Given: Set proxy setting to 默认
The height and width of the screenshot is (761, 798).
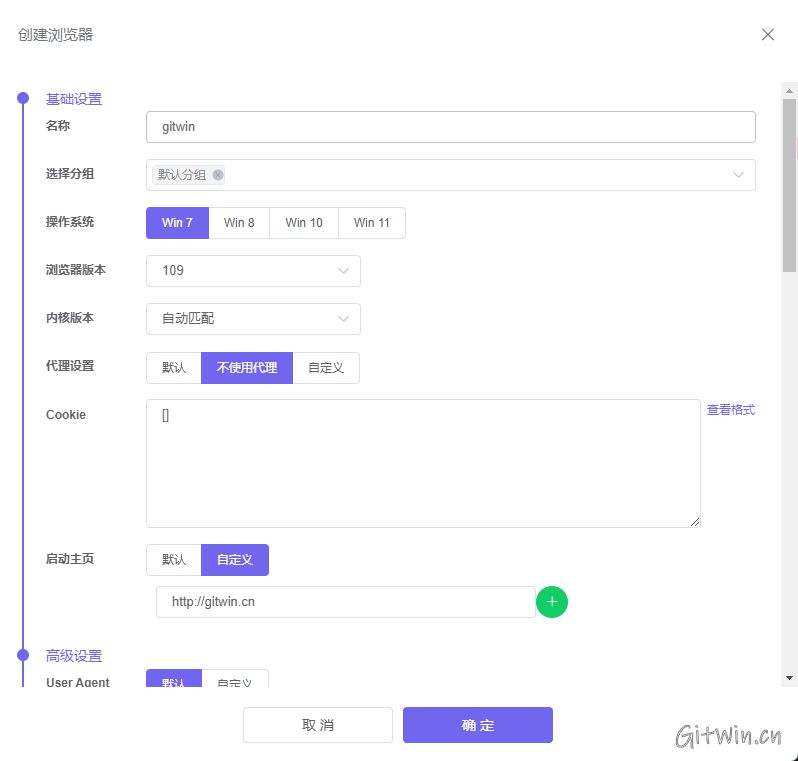Looking at the screenshot, I should pyautogui.click(x=174, y=368).
